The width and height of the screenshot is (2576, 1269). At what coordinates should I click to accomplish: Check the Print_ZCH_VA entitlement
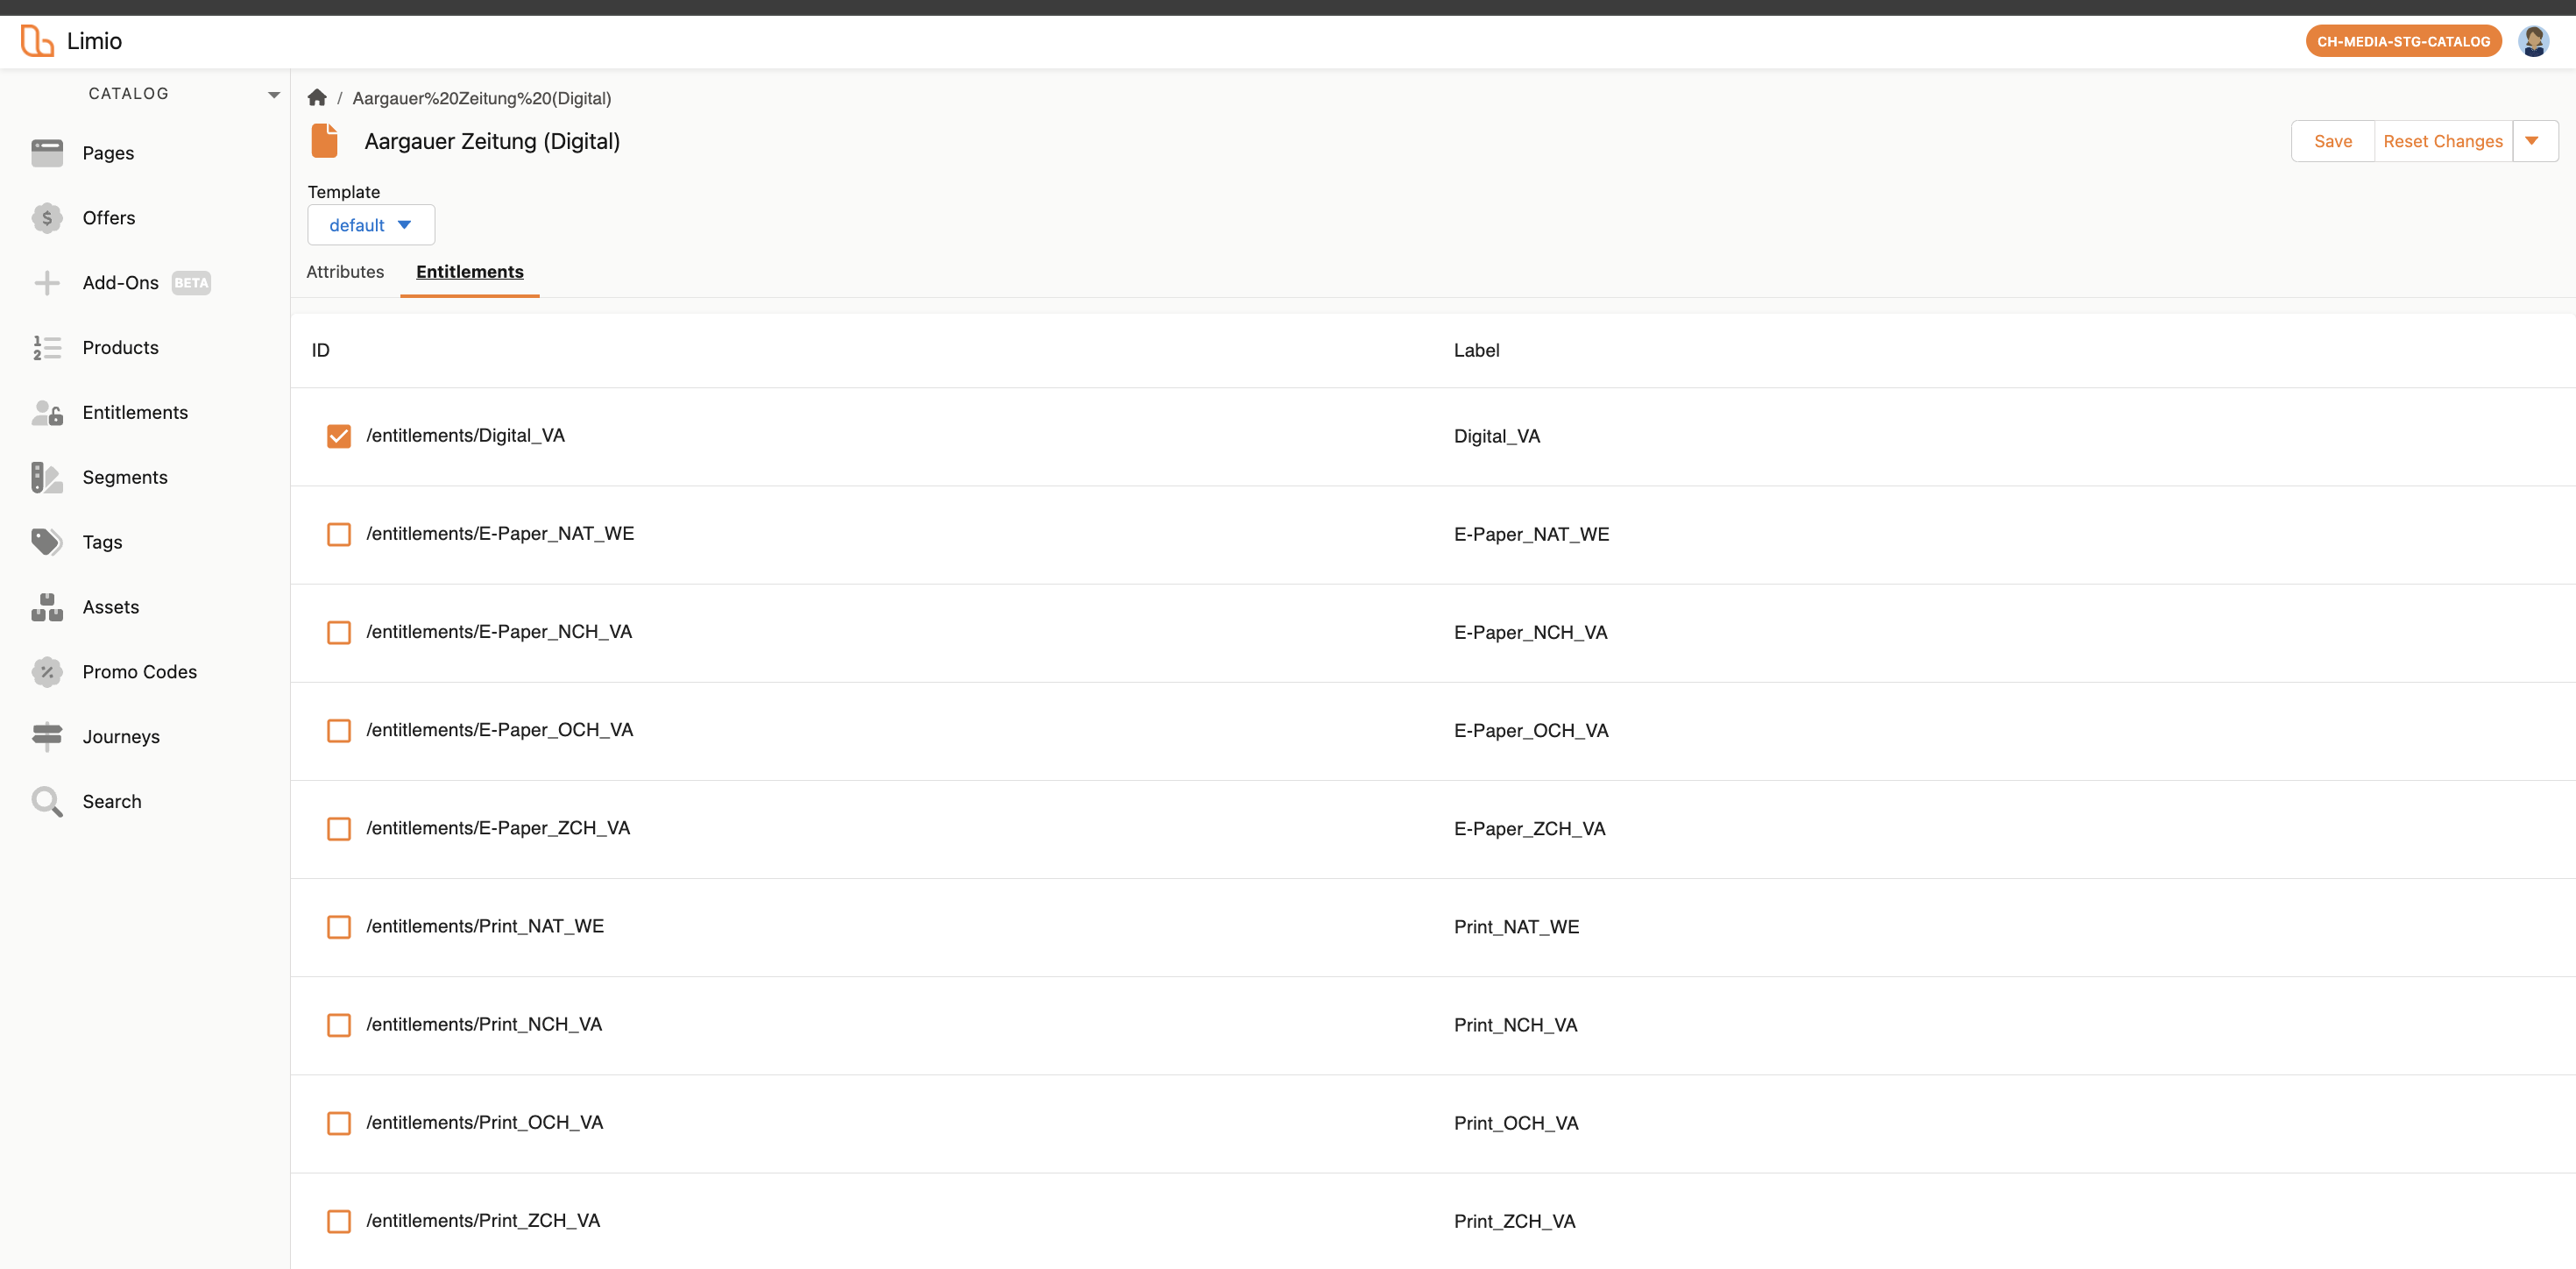(339, 1220)
